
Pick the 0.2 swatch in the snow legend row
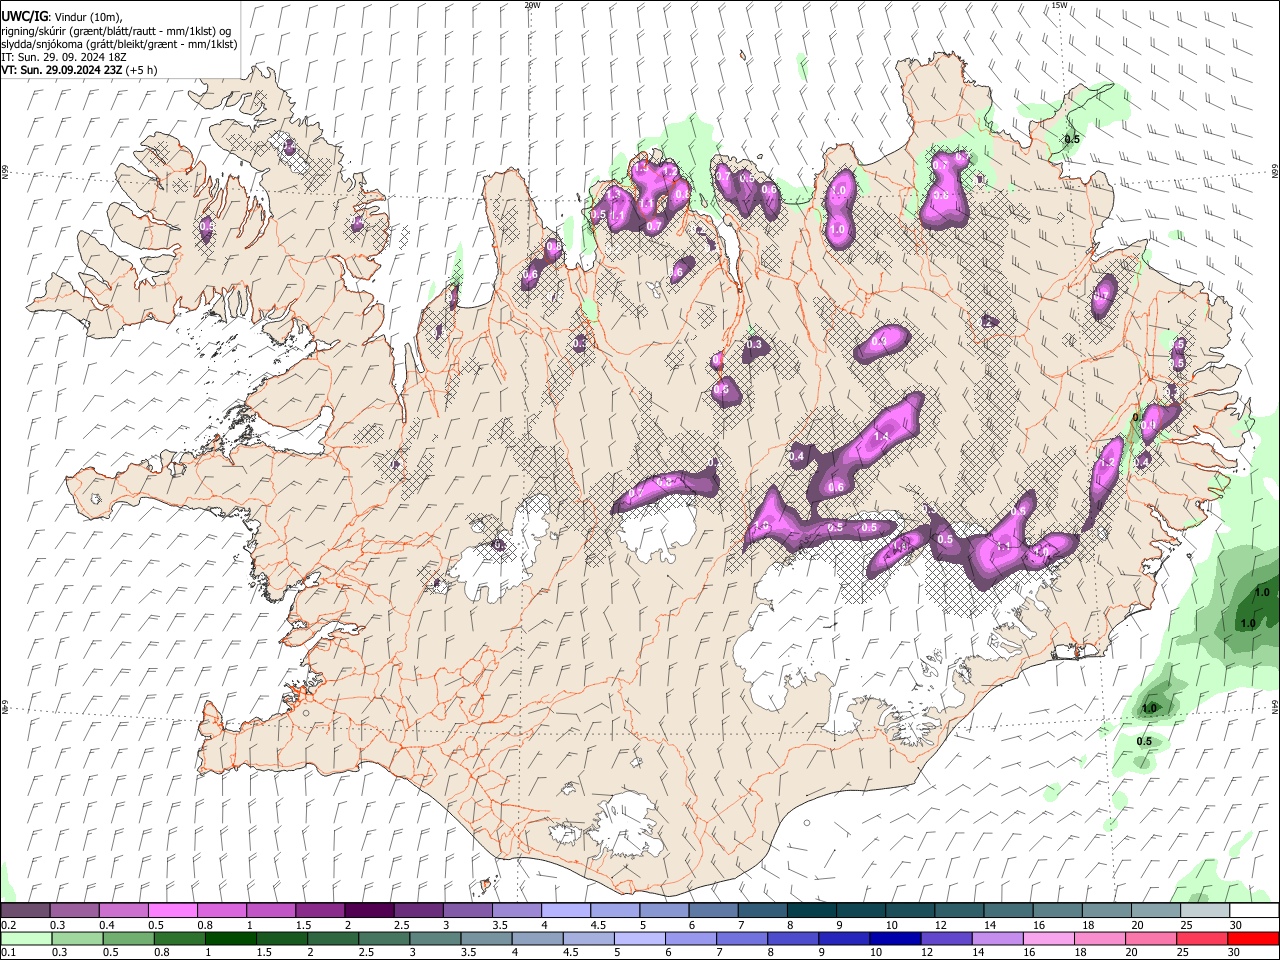[x=25, y=910]
